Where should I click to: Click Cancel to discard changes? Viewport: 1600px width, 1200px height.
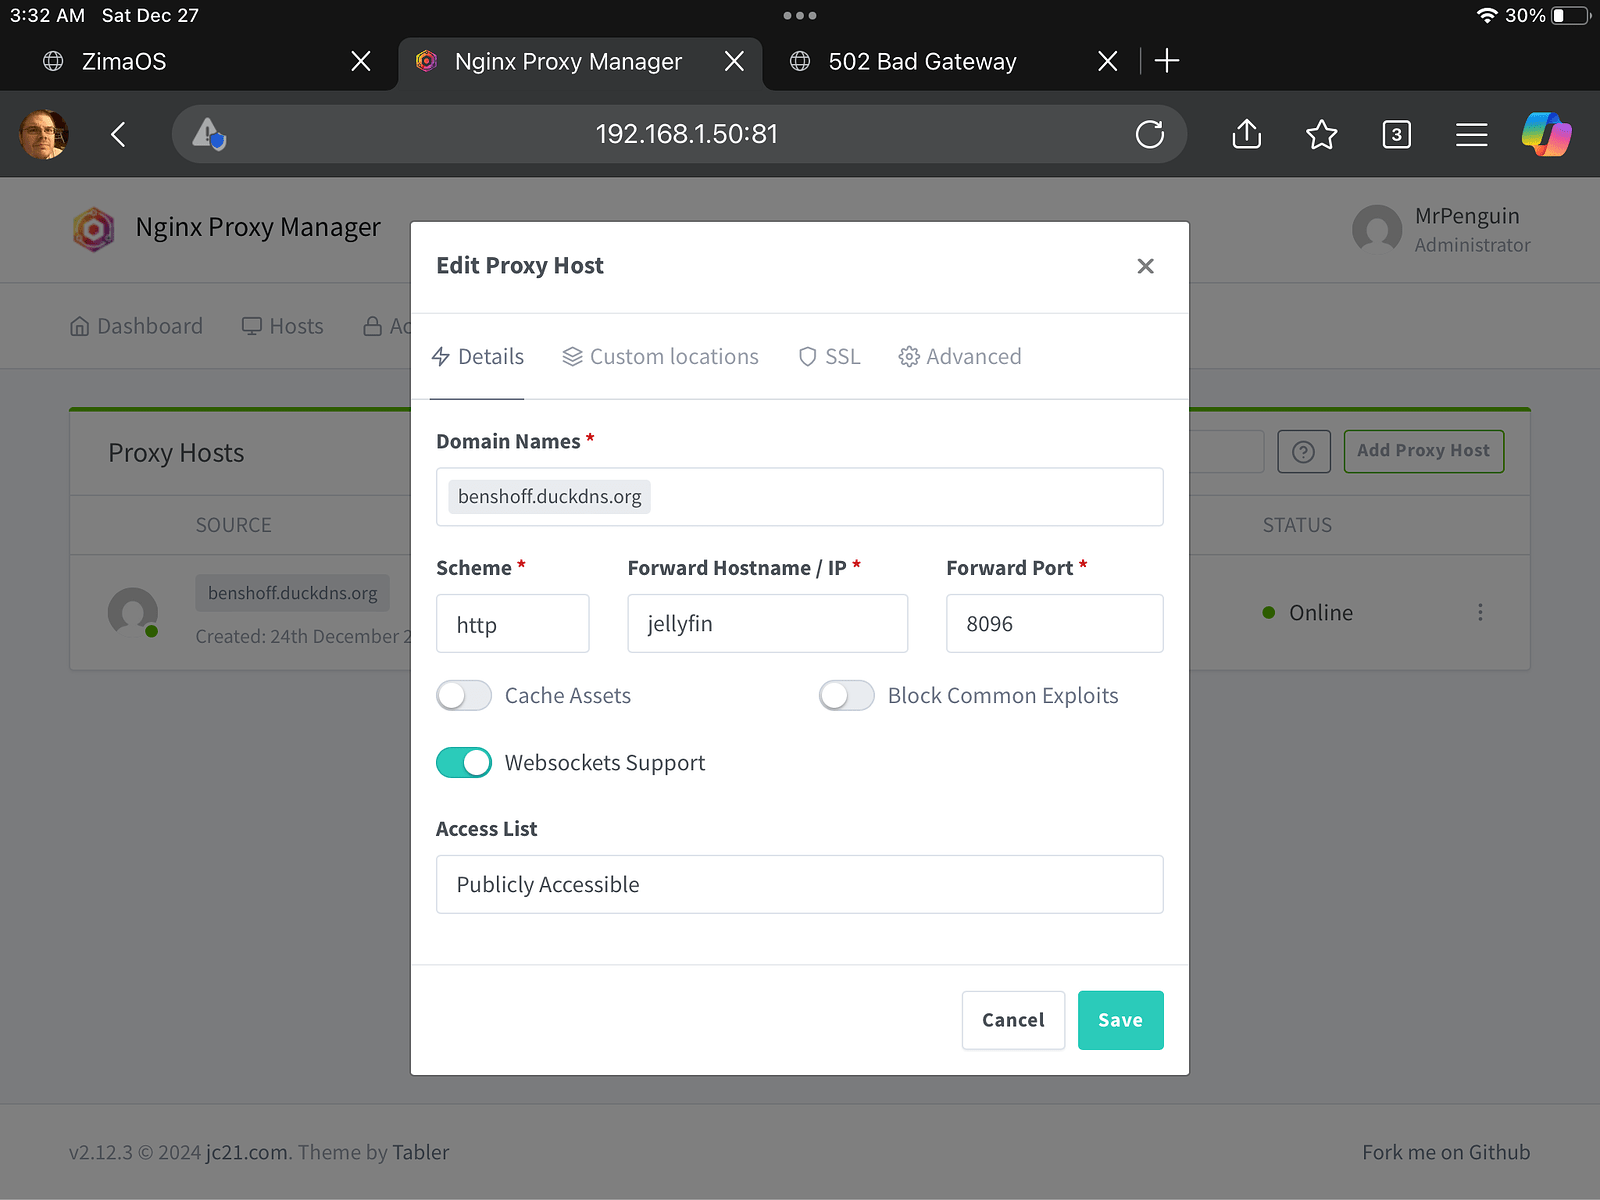tap(1012, 1020)
